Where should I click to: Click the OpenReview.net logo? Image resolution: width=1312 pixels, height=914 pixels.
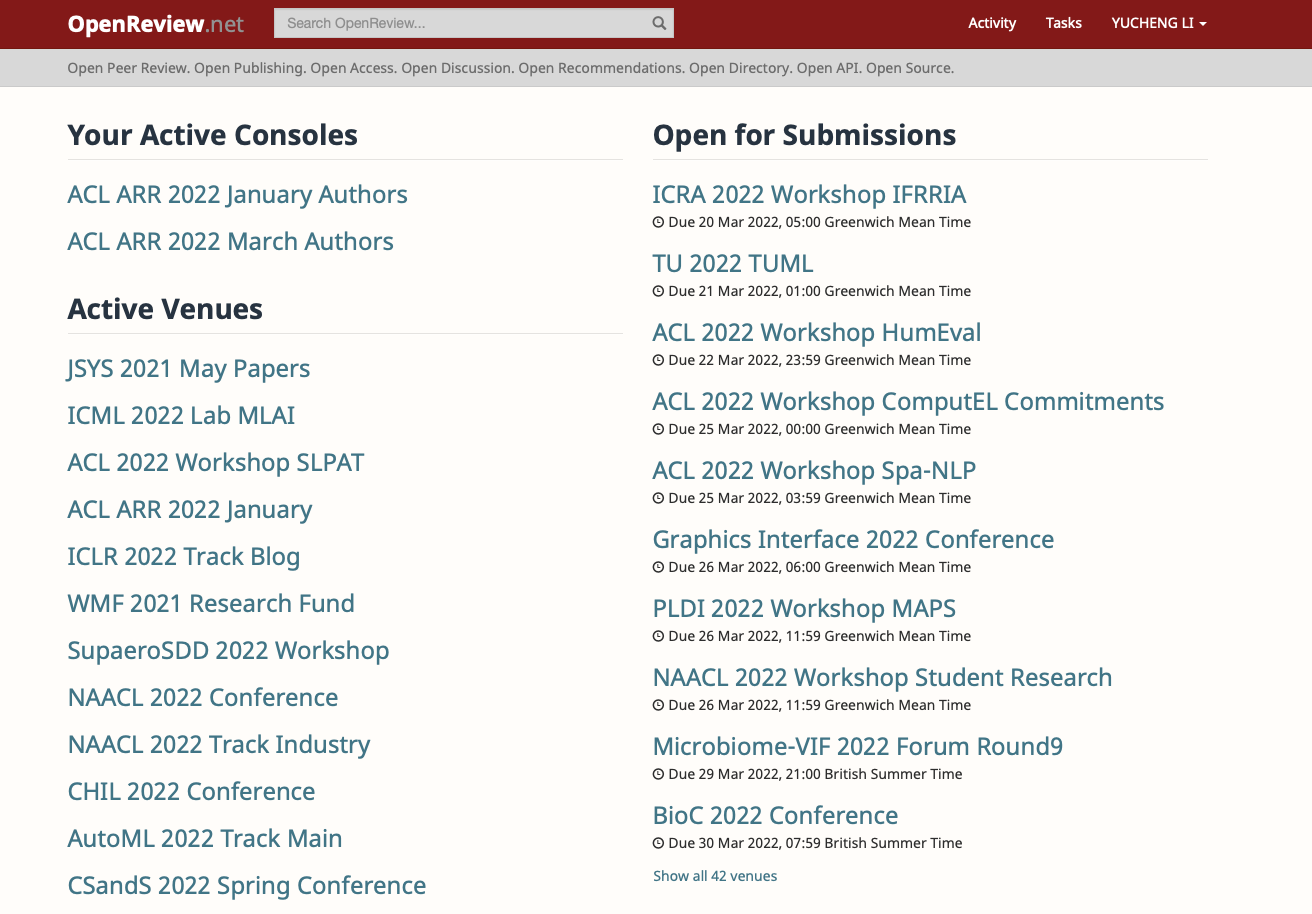tap(155, 24)
